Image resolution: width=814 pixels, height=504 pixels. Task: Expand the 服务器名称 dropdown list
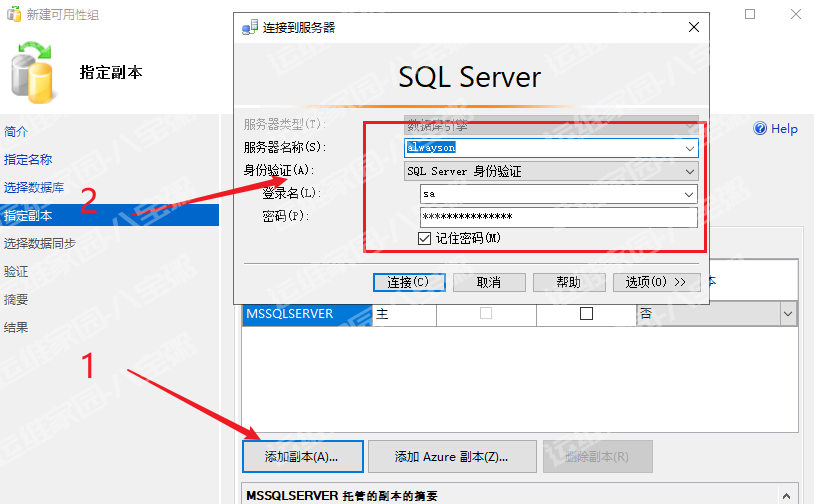pos(689,148)
